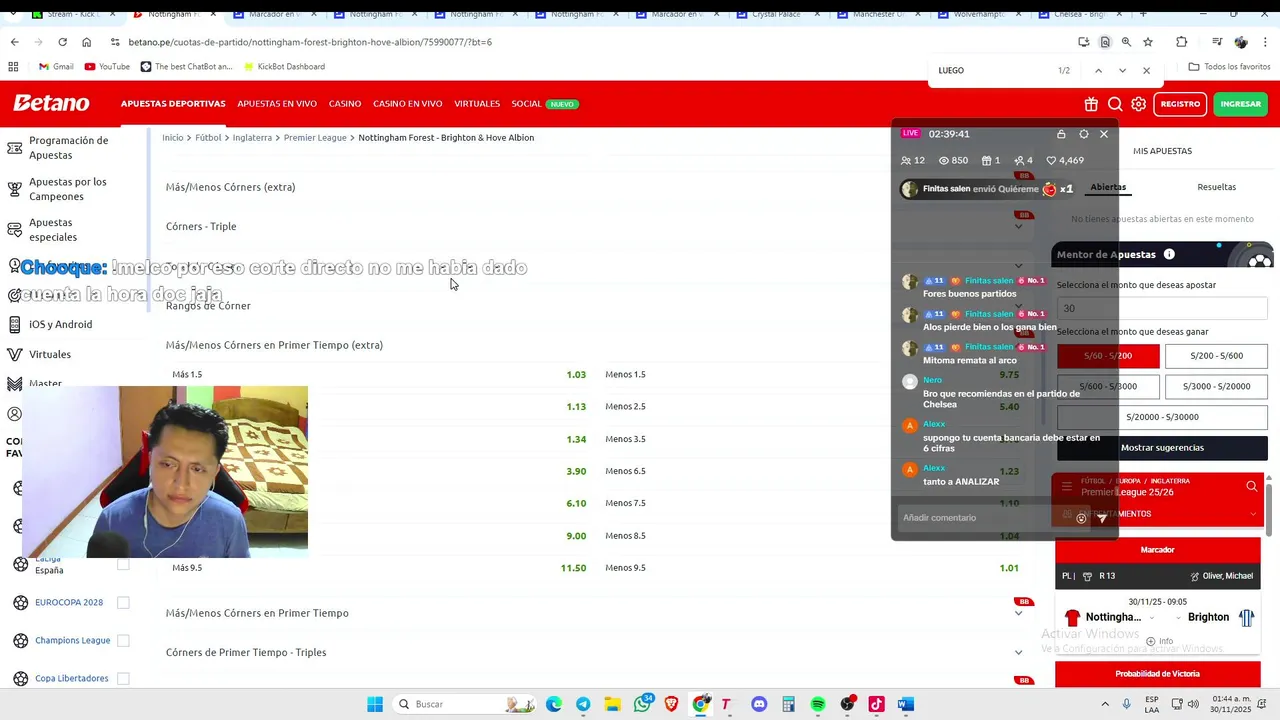Open Spotify from taskbar
The height and width of the screenshot is (720, 1280).
[x=818, y=704]
